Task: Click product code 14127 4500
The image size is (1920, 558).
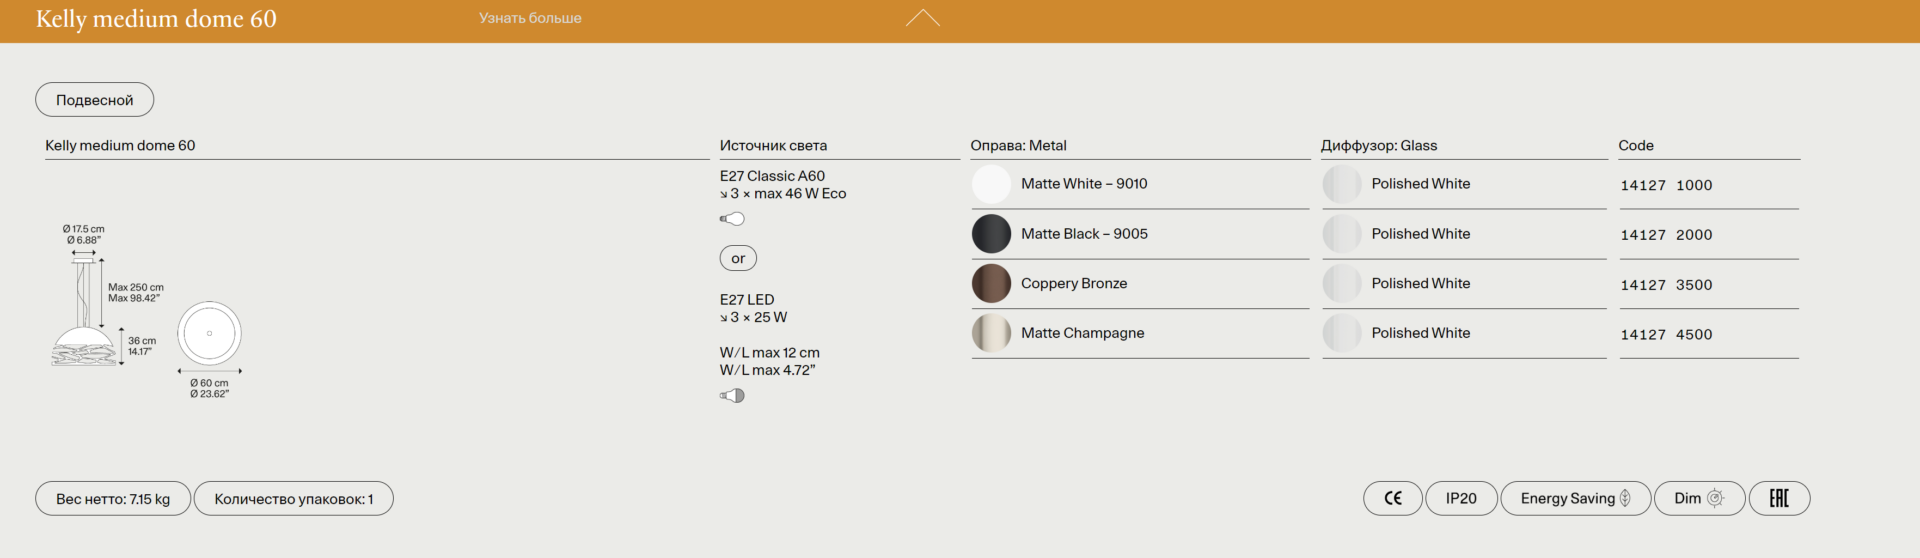Action: click(1666, 335)
